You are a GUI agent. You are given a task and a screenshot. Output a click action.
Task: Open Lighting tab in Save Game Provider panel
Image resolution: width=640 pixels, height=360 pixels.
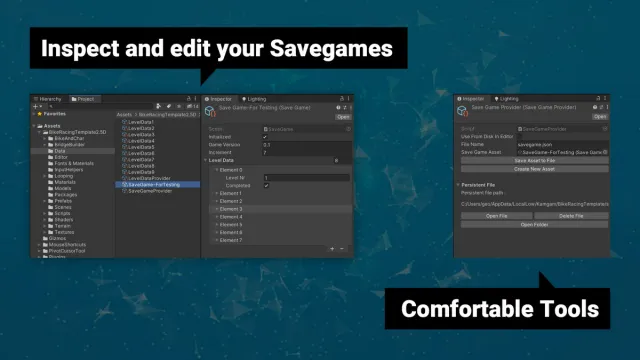(507, 98)
